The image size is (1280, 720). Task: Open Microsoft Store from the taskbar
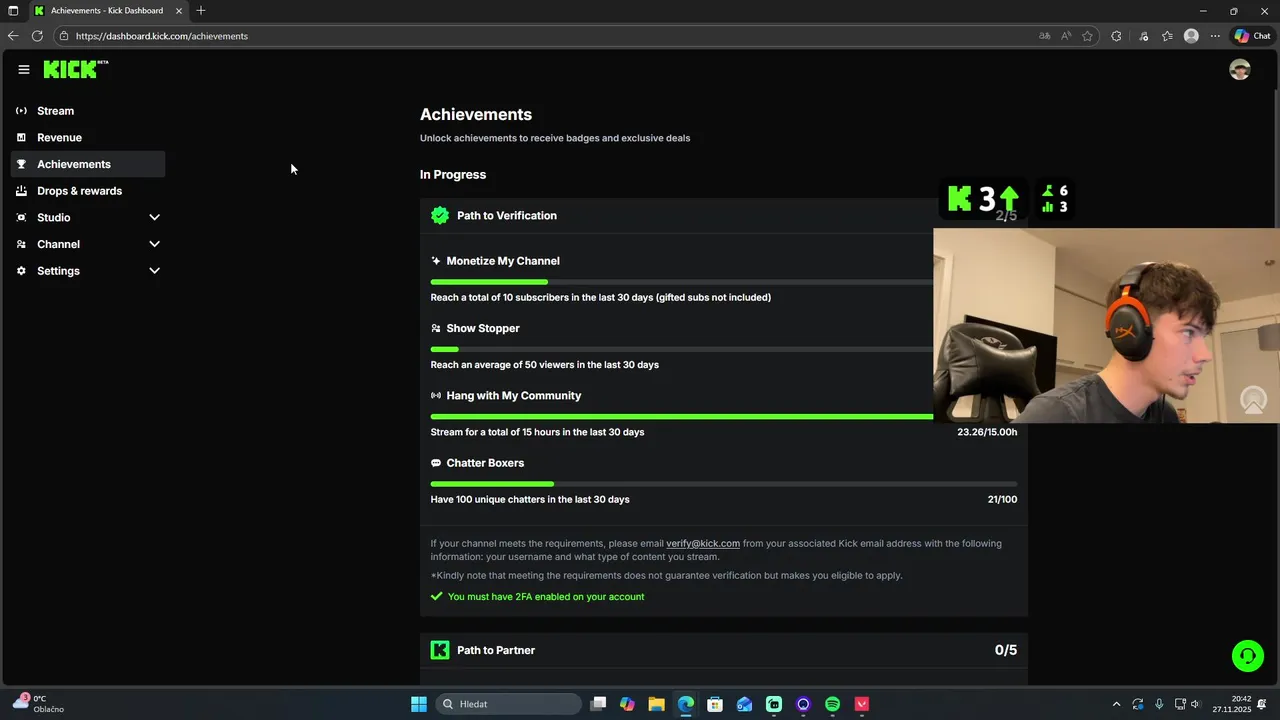click(715, 704)
